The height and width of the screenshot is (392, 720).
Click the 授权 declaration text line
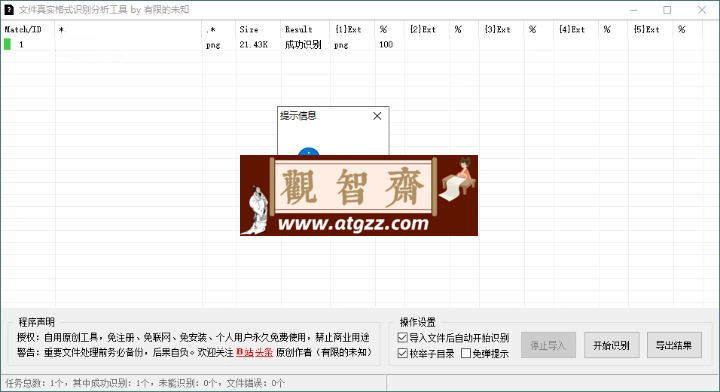tap(193, 337)
